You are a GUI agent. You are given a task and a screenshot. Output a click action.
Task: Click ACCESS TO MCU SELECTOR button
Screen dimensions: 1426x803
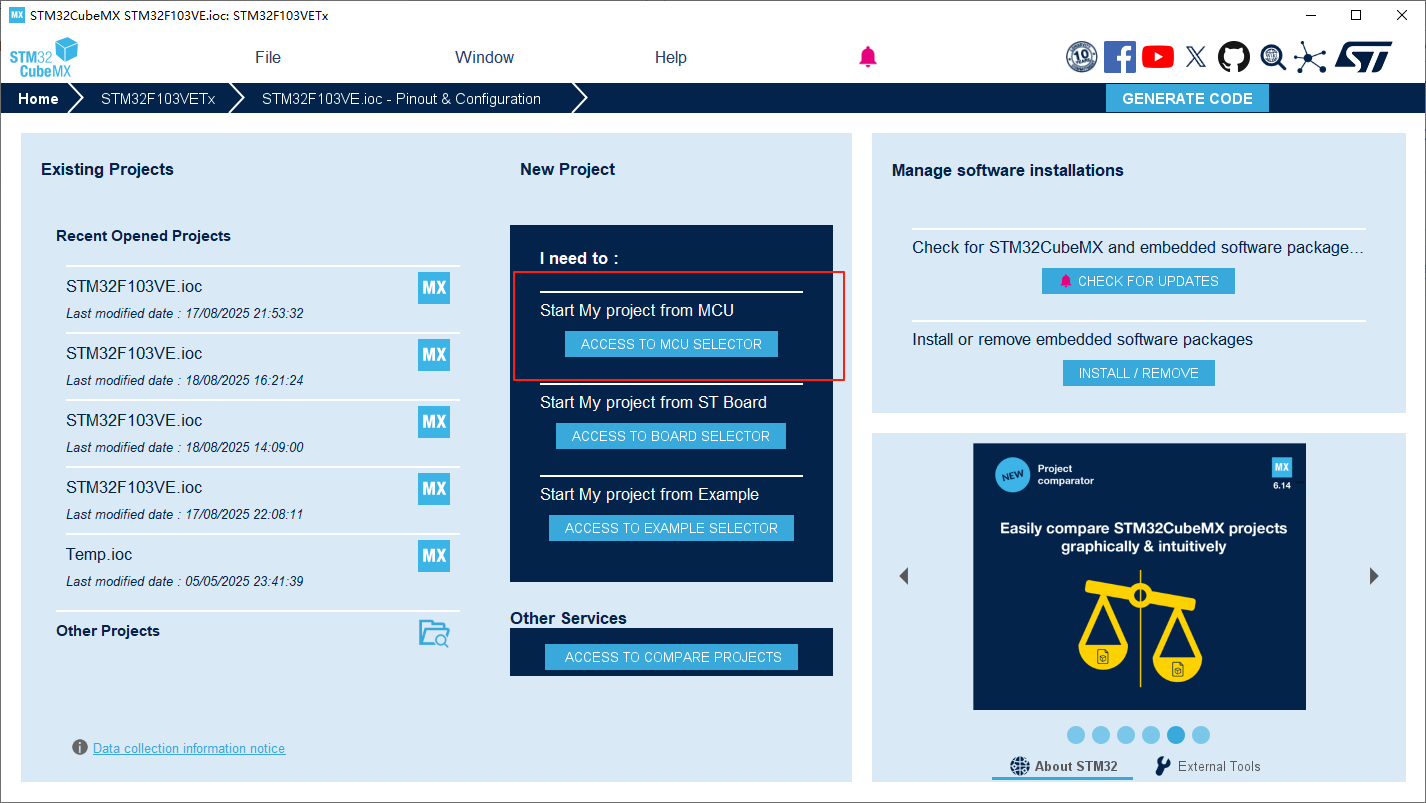click(671, 344)
